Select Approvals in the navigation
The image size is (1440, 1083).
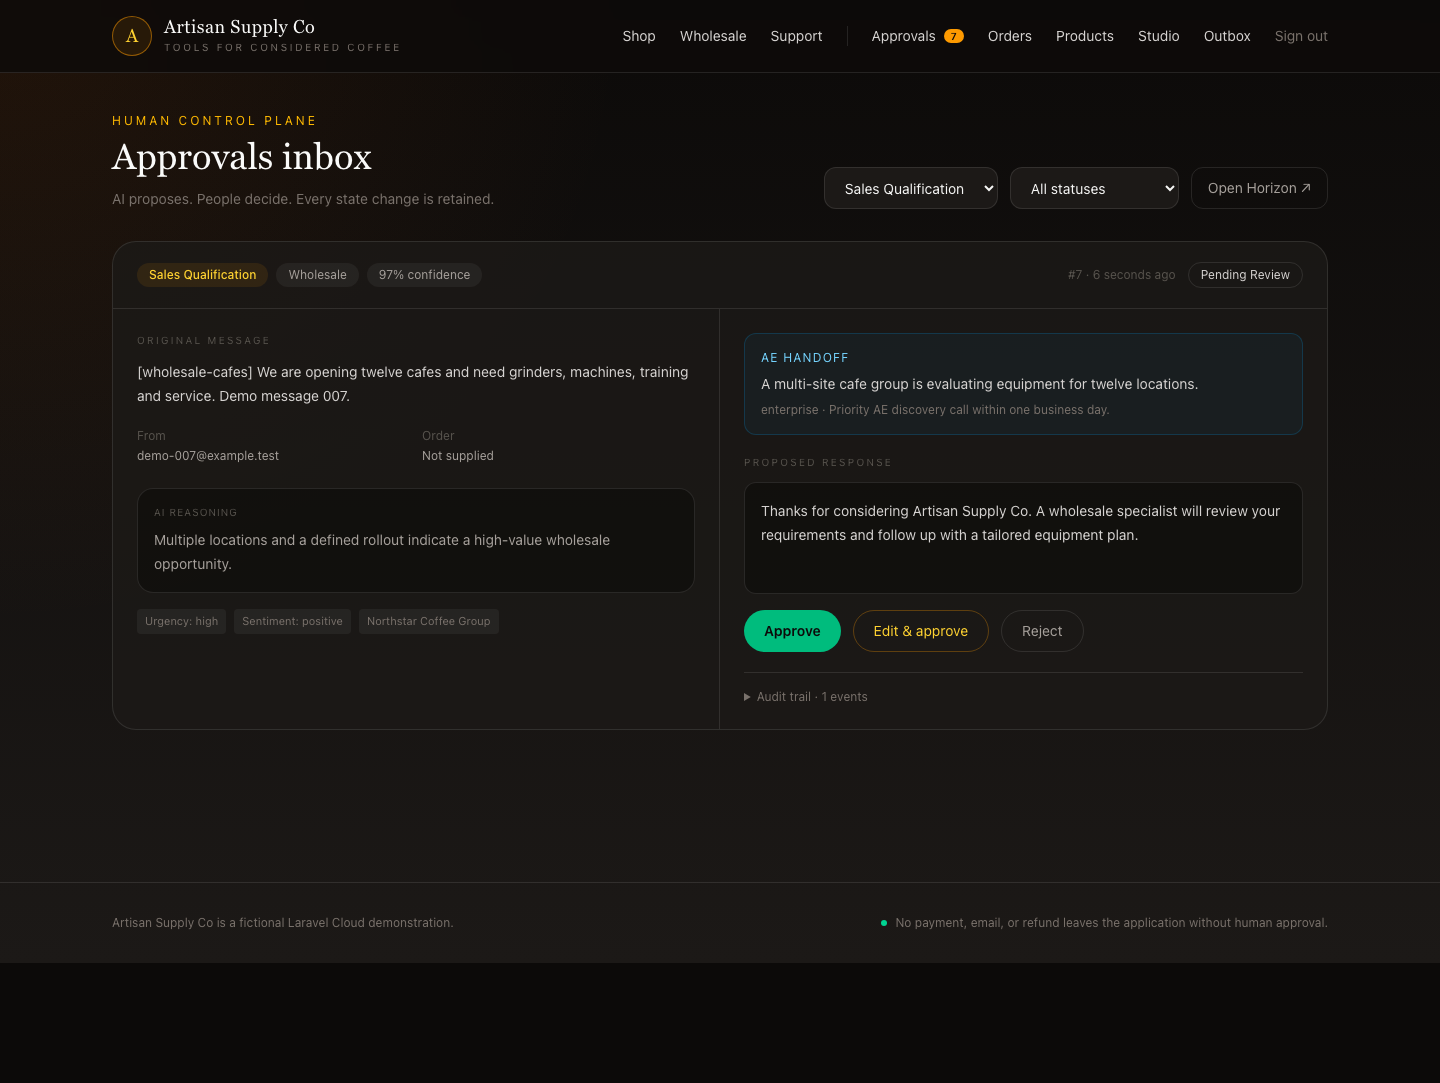(x=903, y=36)
